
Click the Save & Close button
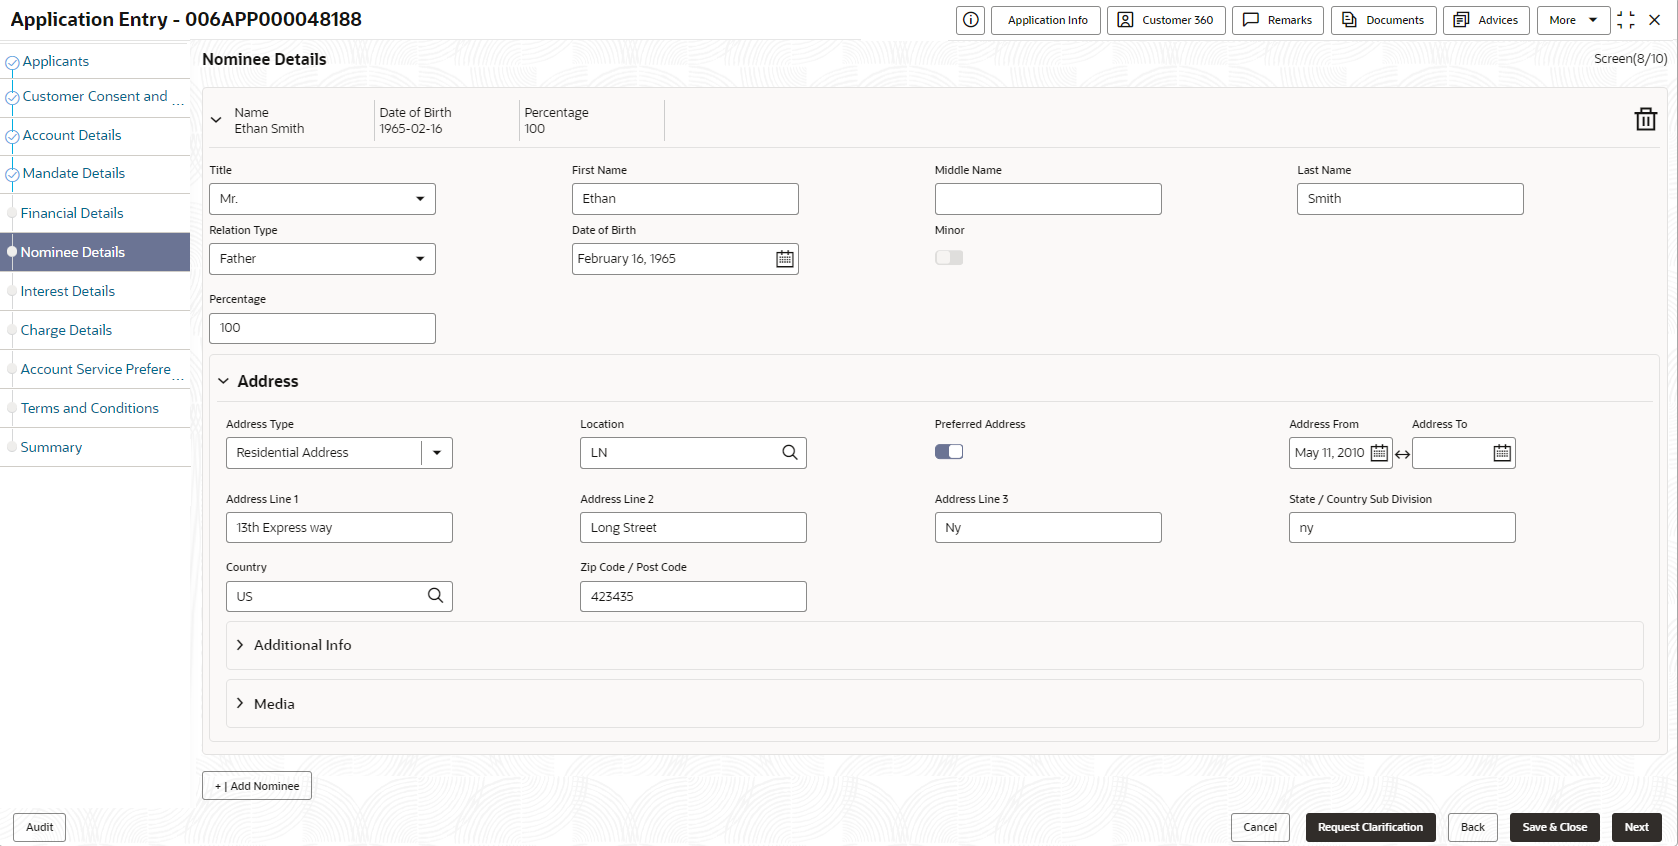pyautogui.click(x=1555, y=827)
